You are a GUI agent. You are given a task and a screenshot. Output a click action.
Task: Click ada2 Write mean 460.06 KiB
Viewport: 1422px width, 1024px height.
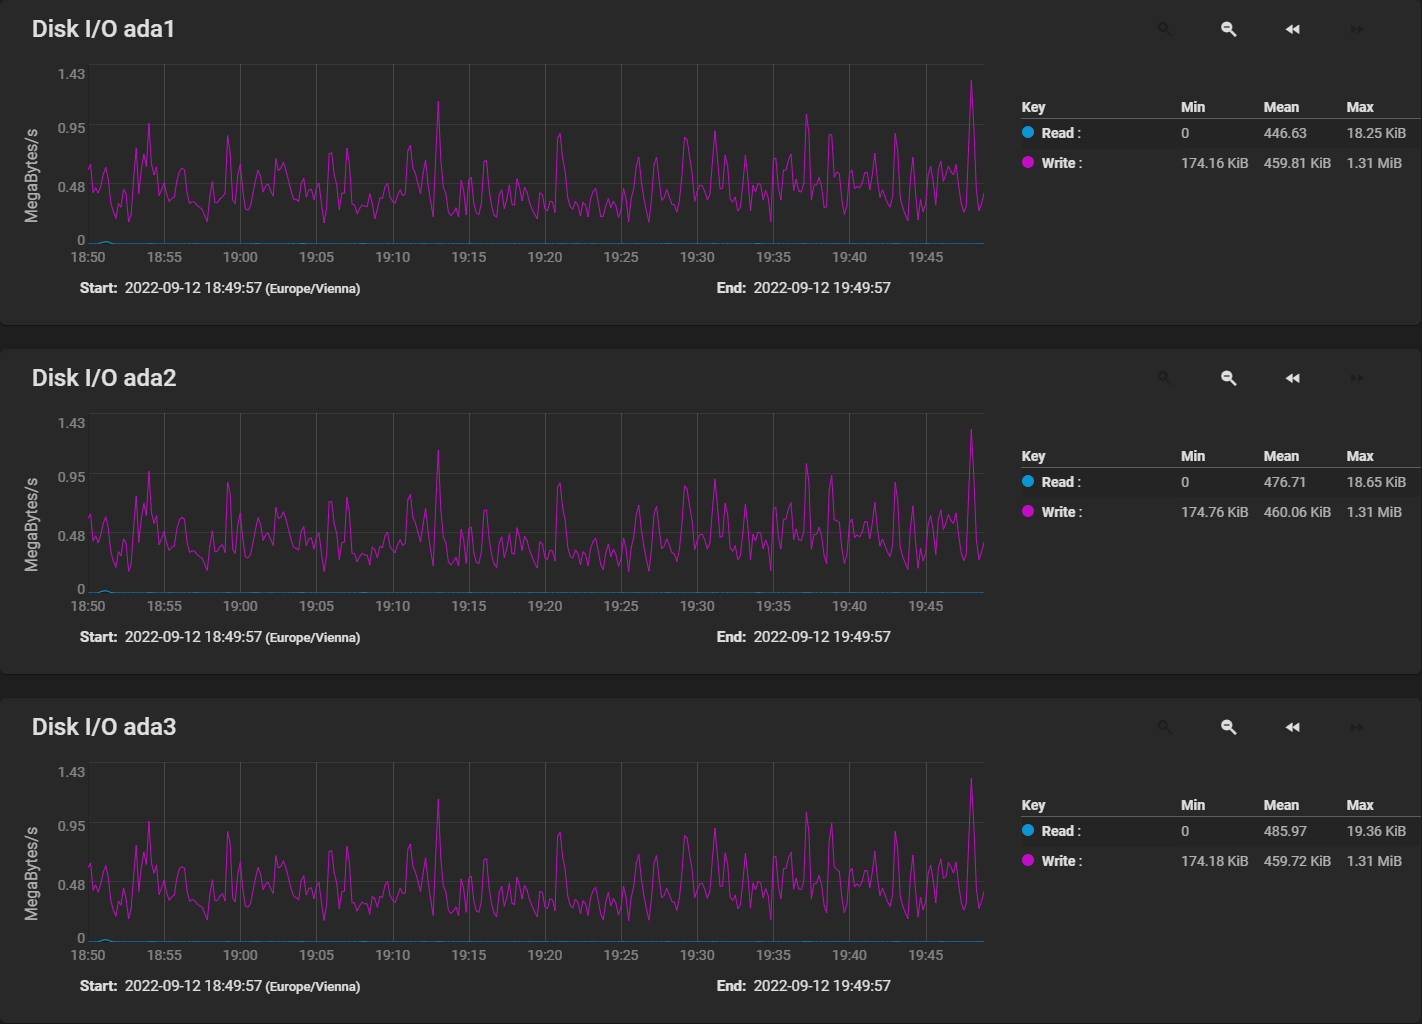tap(1297, 512)
